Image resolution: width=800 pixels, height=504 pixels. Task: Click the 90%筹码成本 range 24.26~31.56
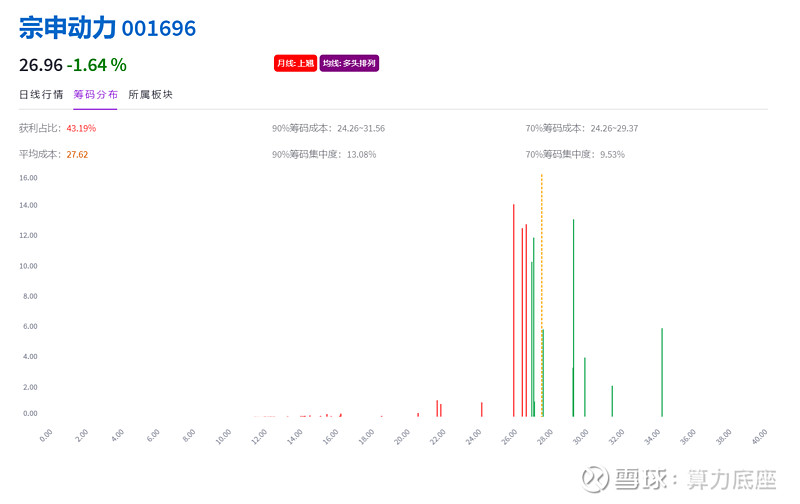point(361,128)
